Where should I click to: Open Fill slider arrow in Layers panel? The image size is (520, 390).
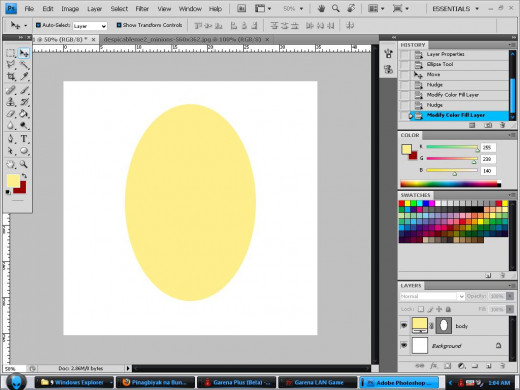click(x=510, y=309)
